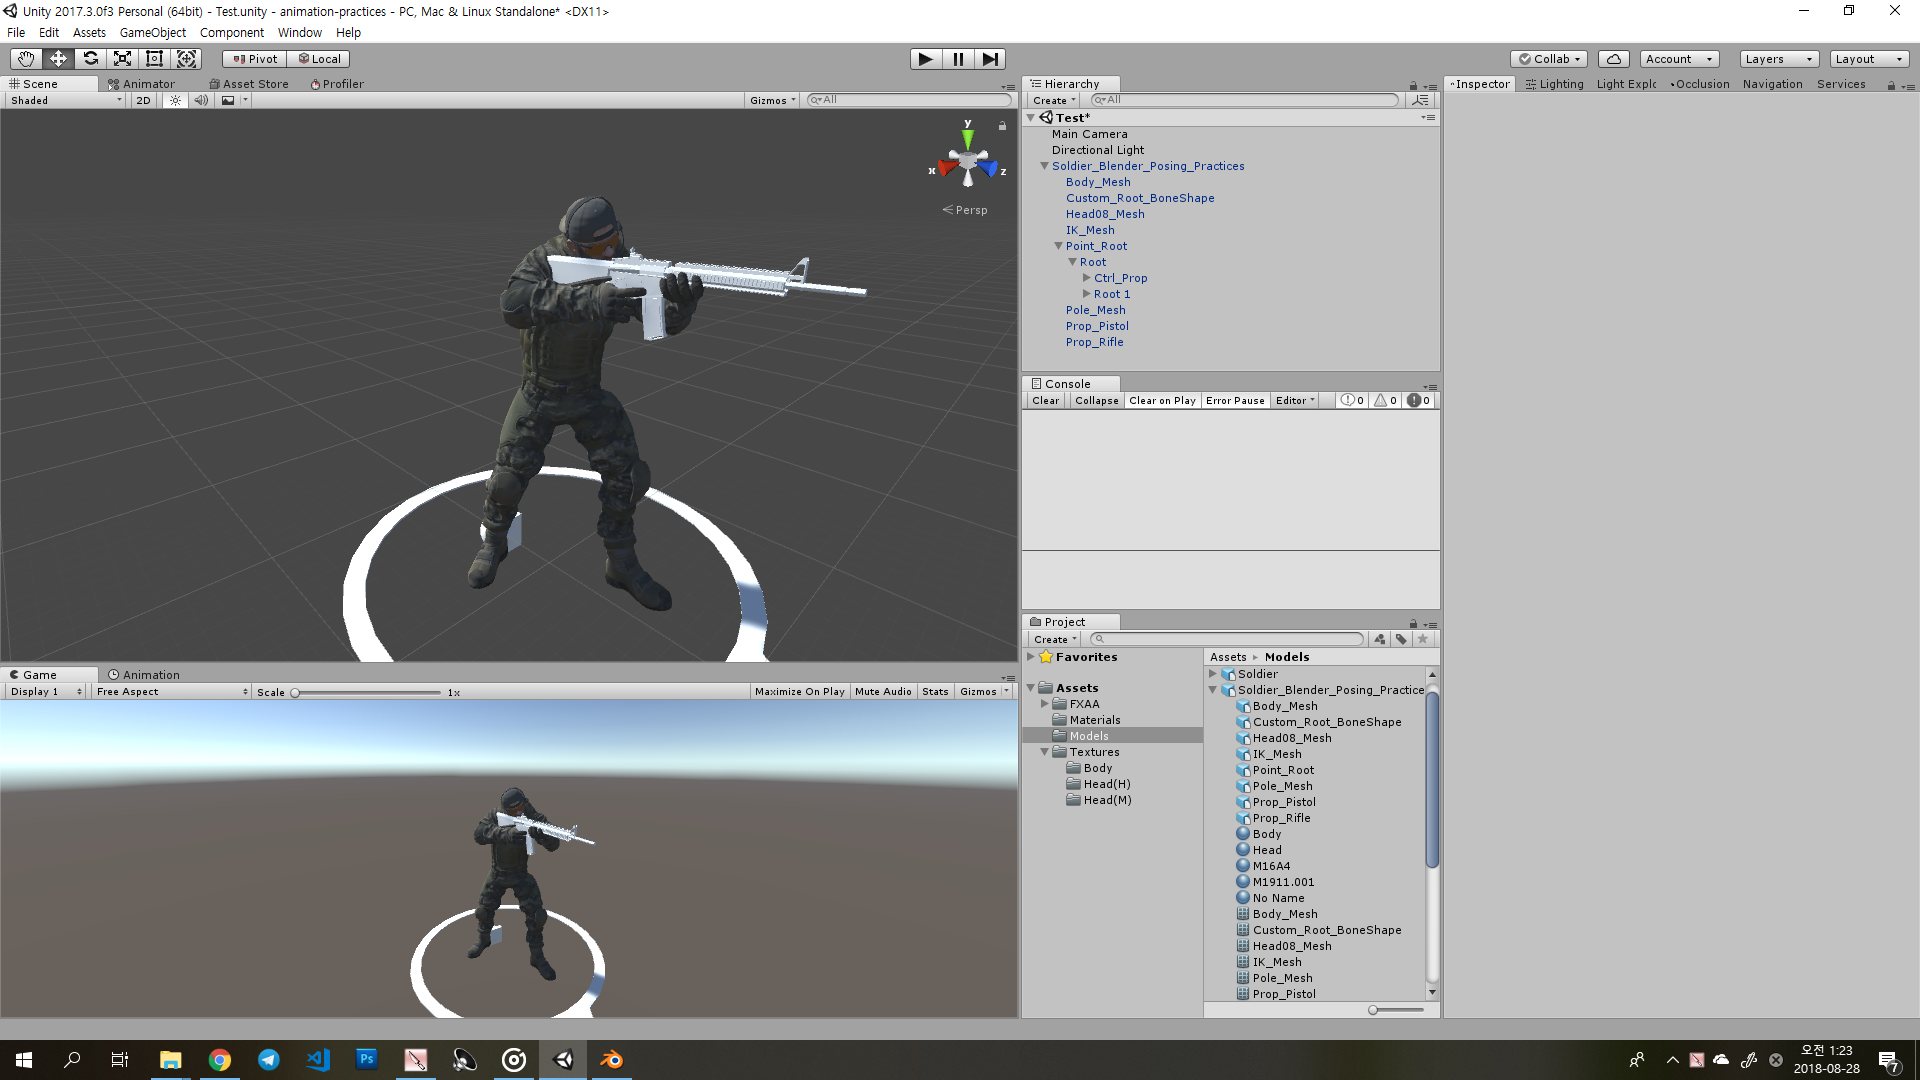Lock the scene gizmo rotation
The image size is (1920, 1080).
coord(1002,126)
